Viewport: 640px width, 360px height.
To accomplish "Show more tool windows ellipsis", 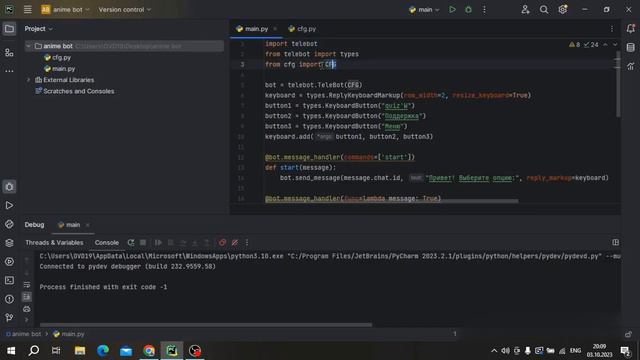I will click(x=9, y=71).
